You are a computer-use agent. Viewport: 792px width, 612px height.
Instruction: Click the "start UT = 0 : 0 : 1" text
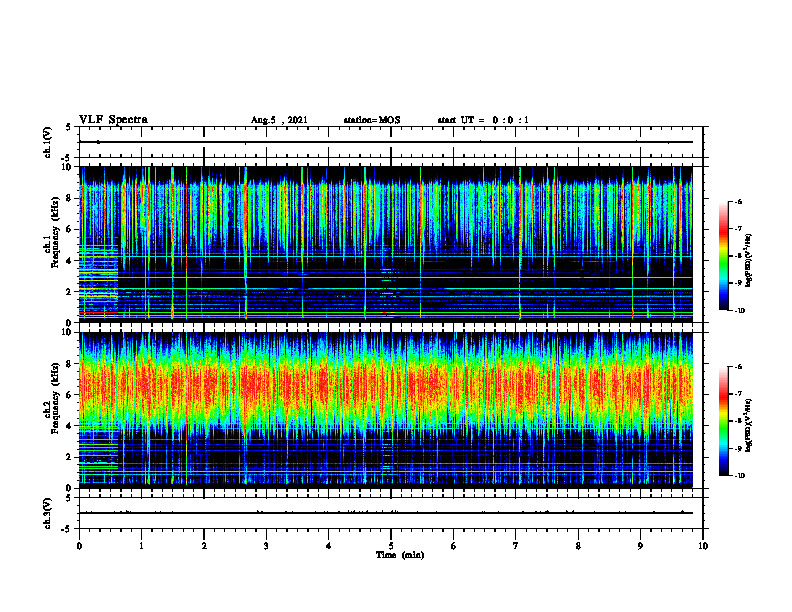click(483, 120)
